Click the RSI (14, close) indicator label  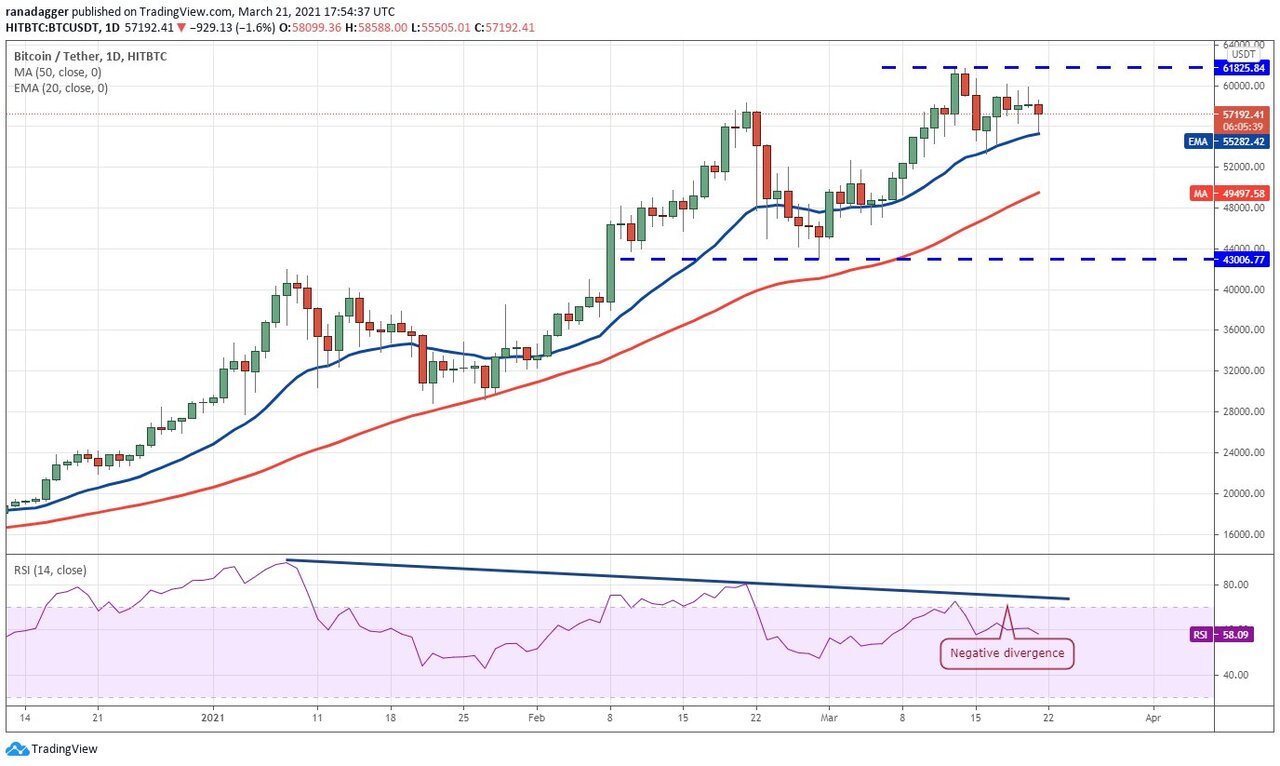click(x=50, y=571)
